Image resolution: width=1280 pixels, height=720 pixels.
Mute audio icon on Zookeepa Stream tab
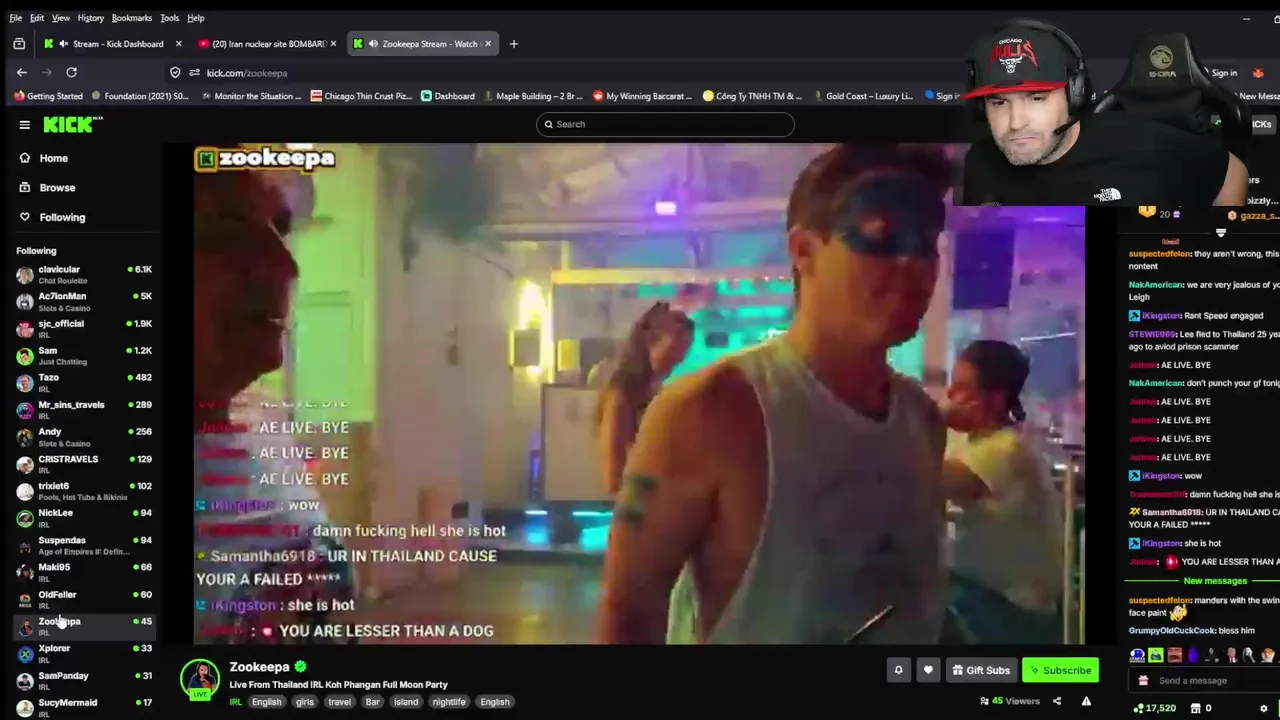click(373, 44)
